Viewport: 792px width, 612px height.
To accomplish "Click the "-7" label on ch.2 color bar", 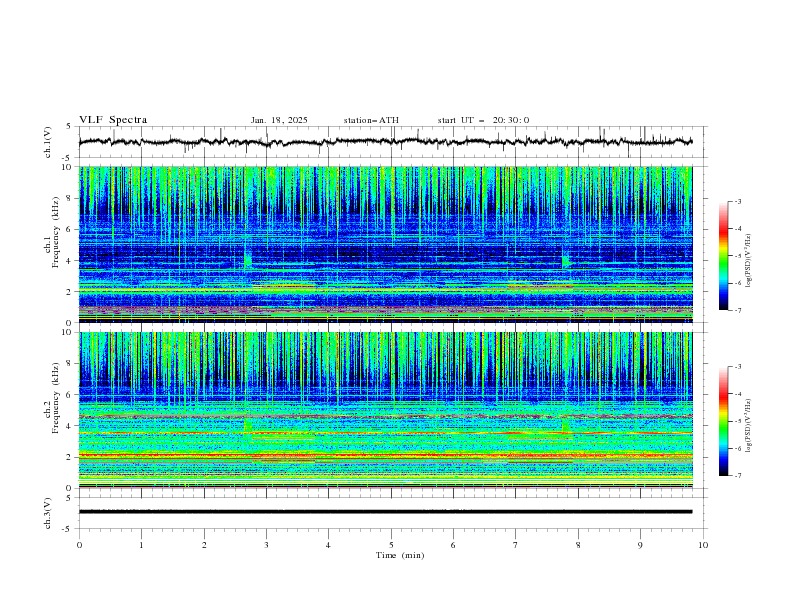I will (738, 476).
